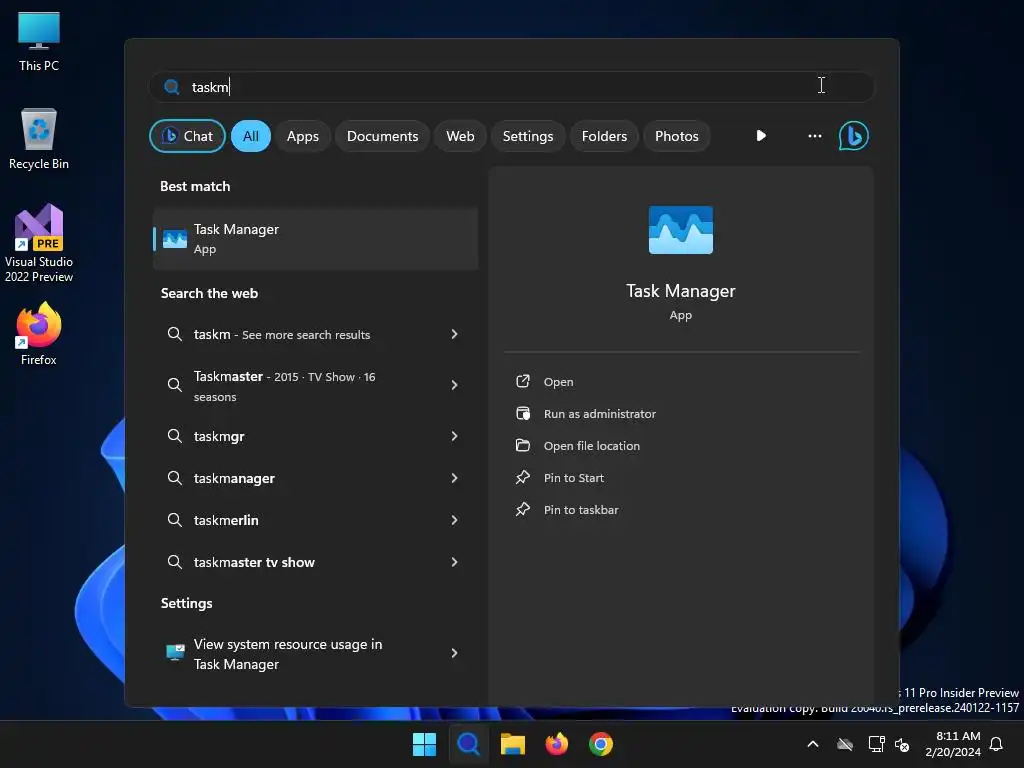Click the Search icon on the taskbar

pos(468,744)
